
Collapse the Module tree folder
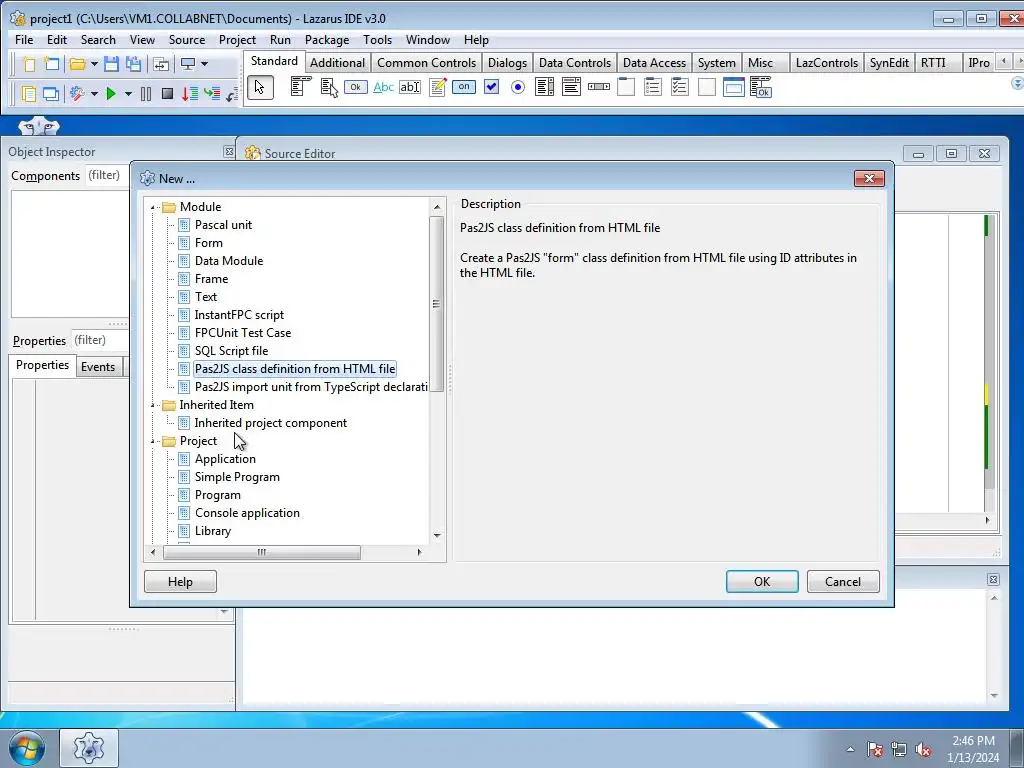[x=153, y=207]
